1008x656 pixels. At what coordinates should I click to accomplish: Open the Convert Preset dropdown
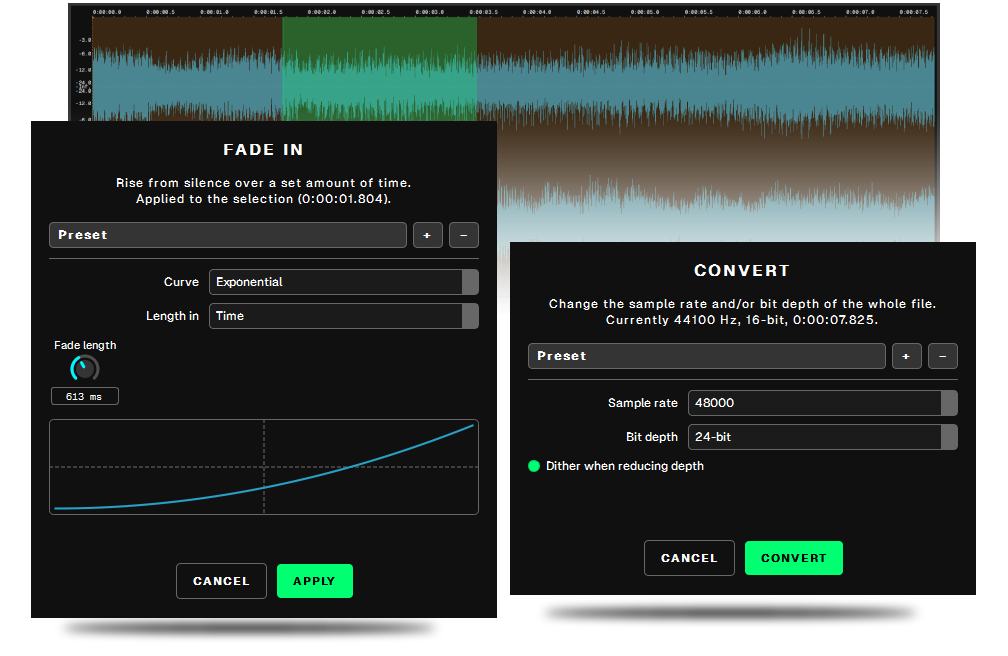tap(706, 356)
